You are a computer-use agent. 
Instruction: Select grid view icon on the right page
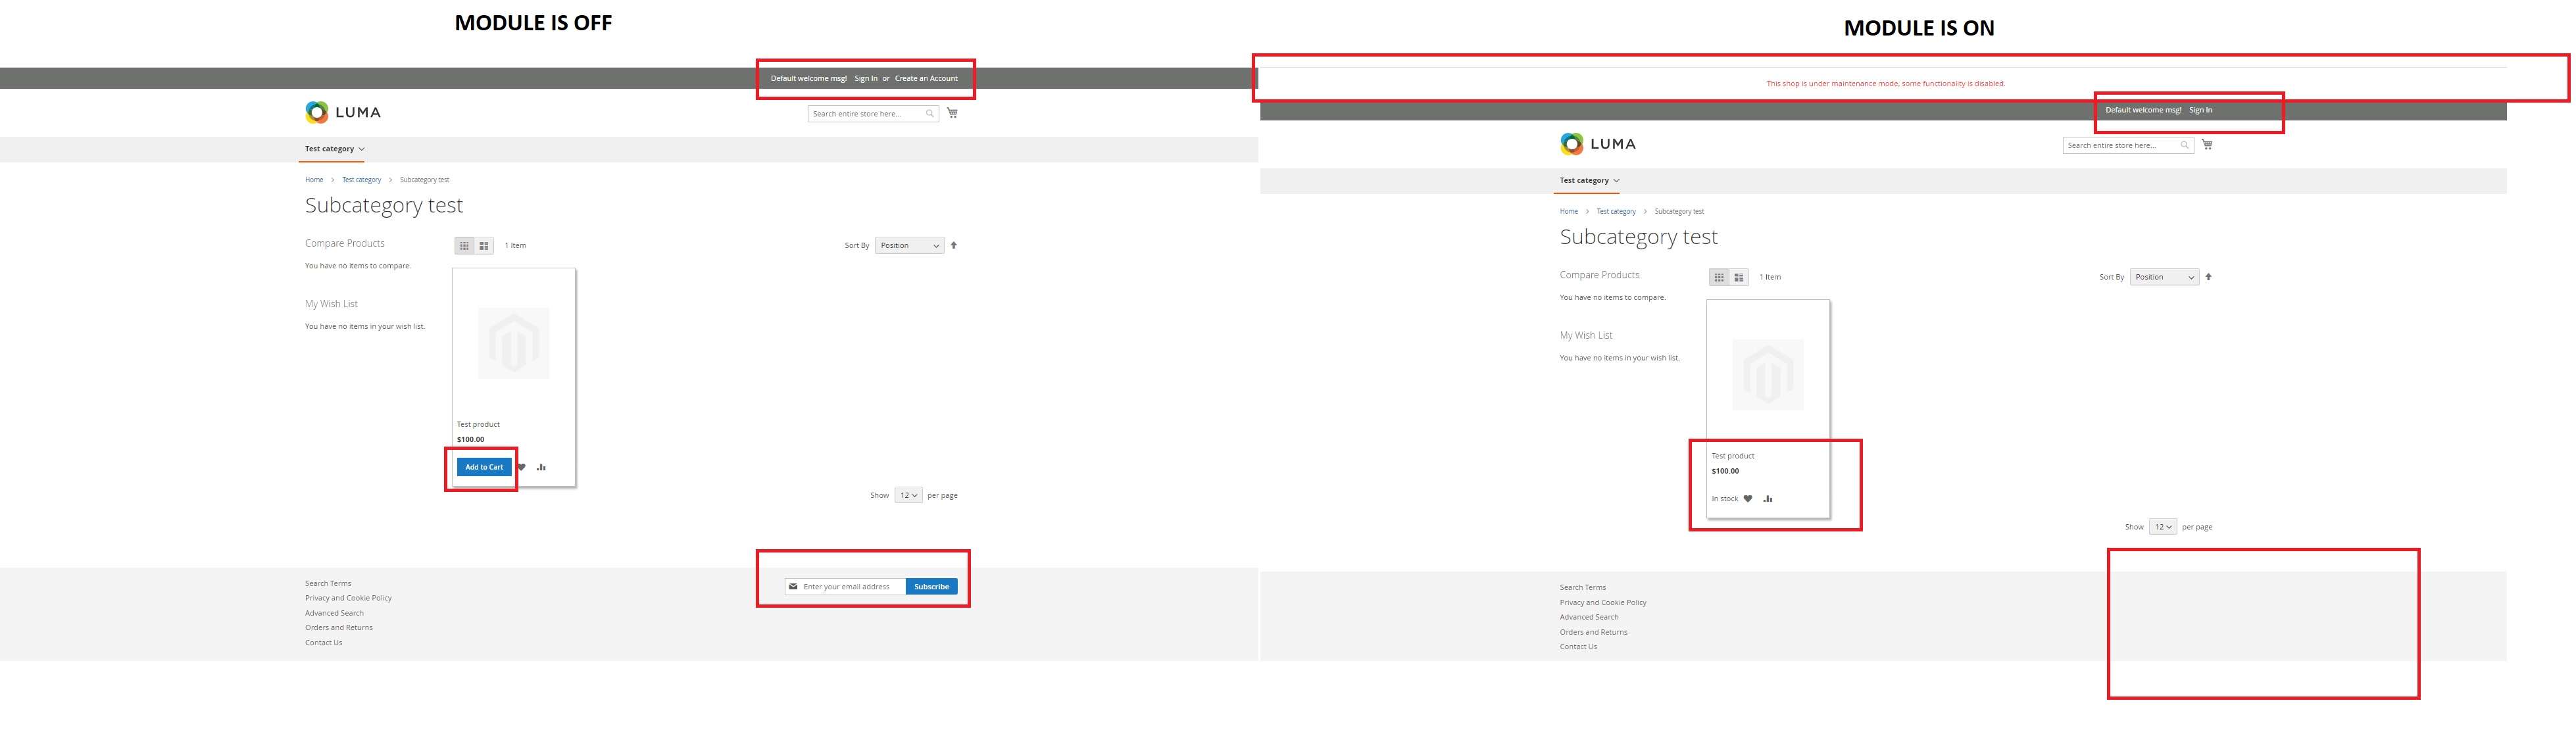(1719, 278)
